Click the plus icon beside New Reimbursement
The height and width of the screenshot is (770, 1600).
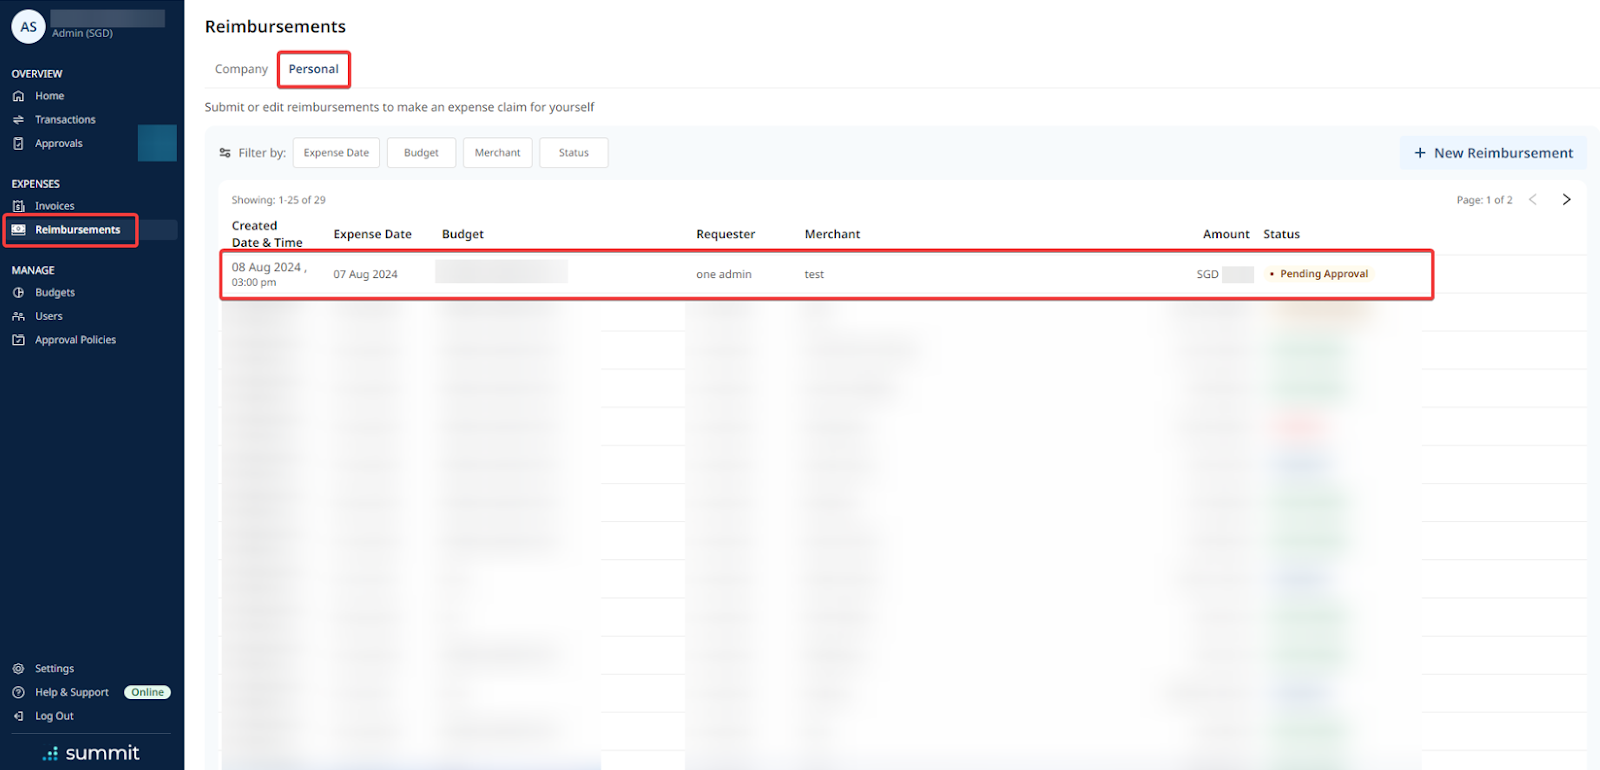pos(1420,153)
